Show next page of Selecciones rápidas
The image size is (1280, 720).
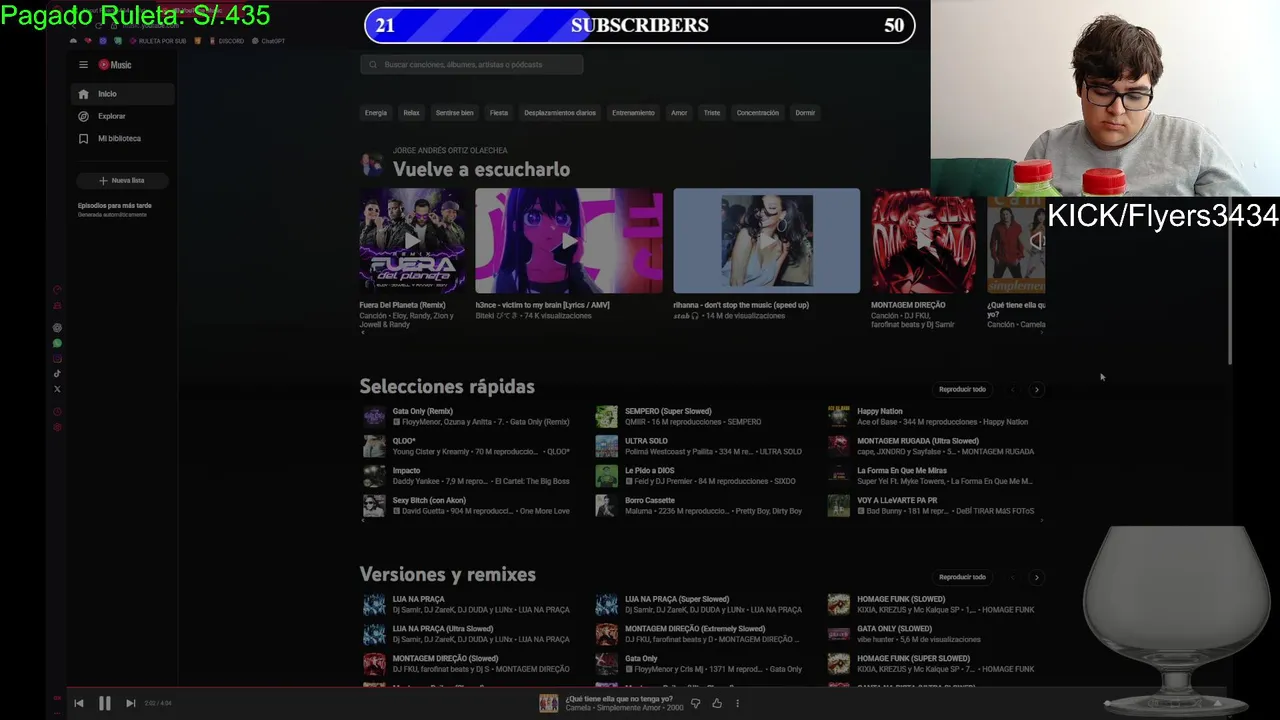[1036, 390]
